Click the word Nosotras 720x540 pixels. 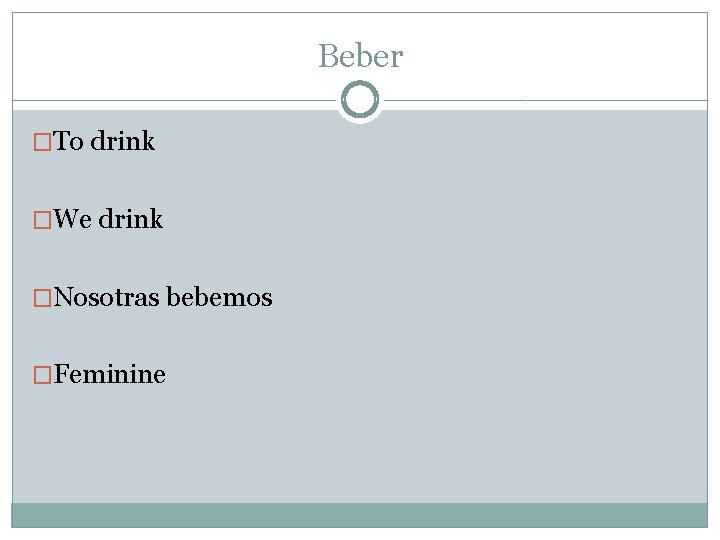(107, 297)
